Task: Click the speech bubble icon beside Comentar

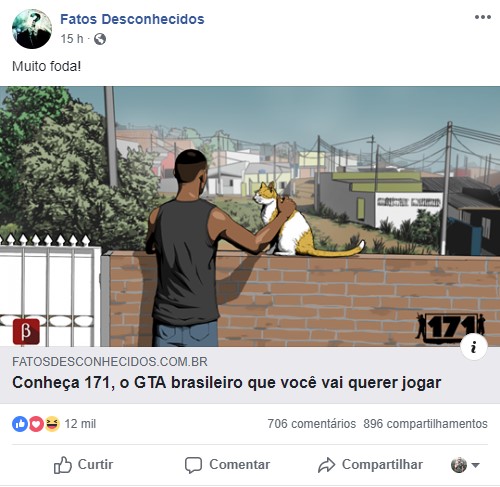Action: click(193, 465)
